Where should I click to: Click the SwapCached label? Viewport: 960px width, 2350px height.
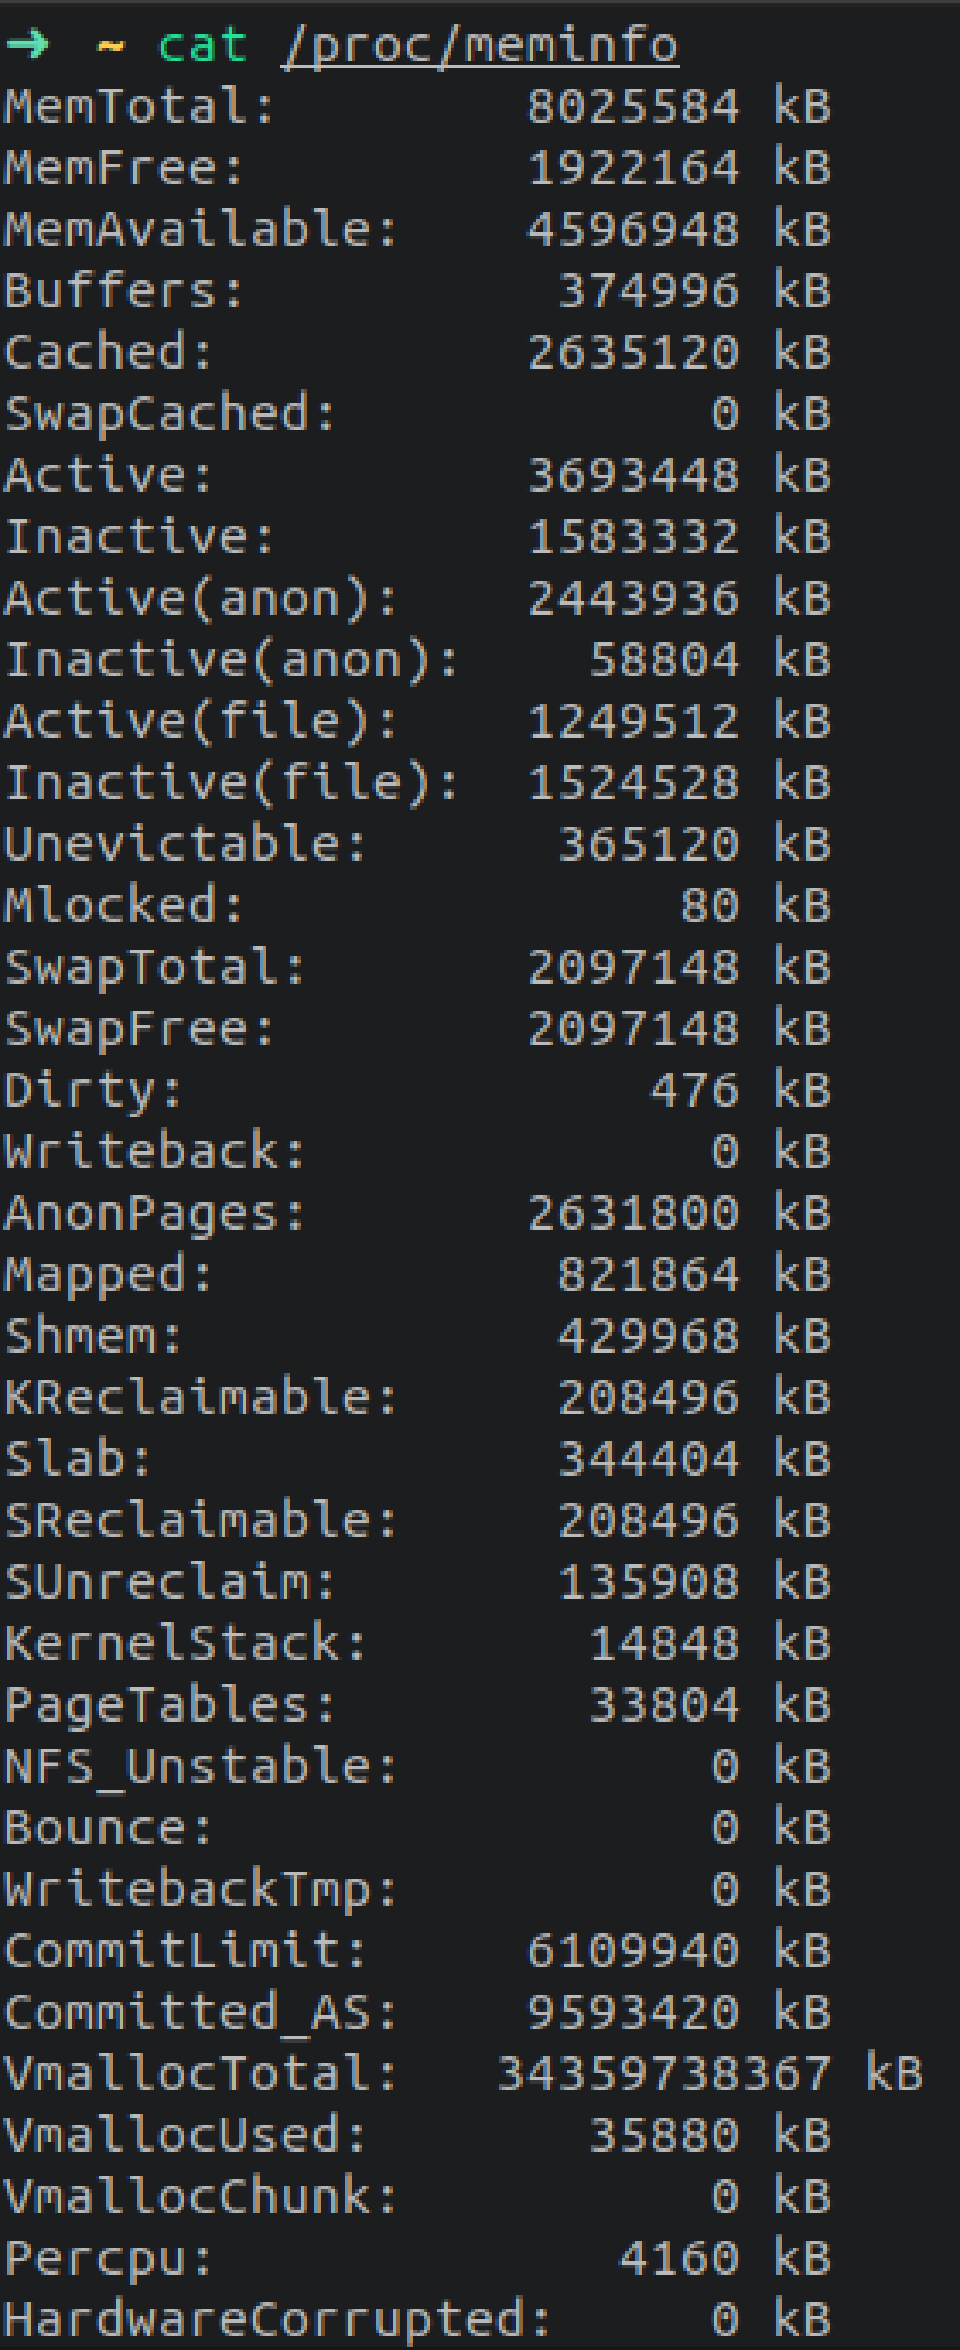[x=170, y=414]
